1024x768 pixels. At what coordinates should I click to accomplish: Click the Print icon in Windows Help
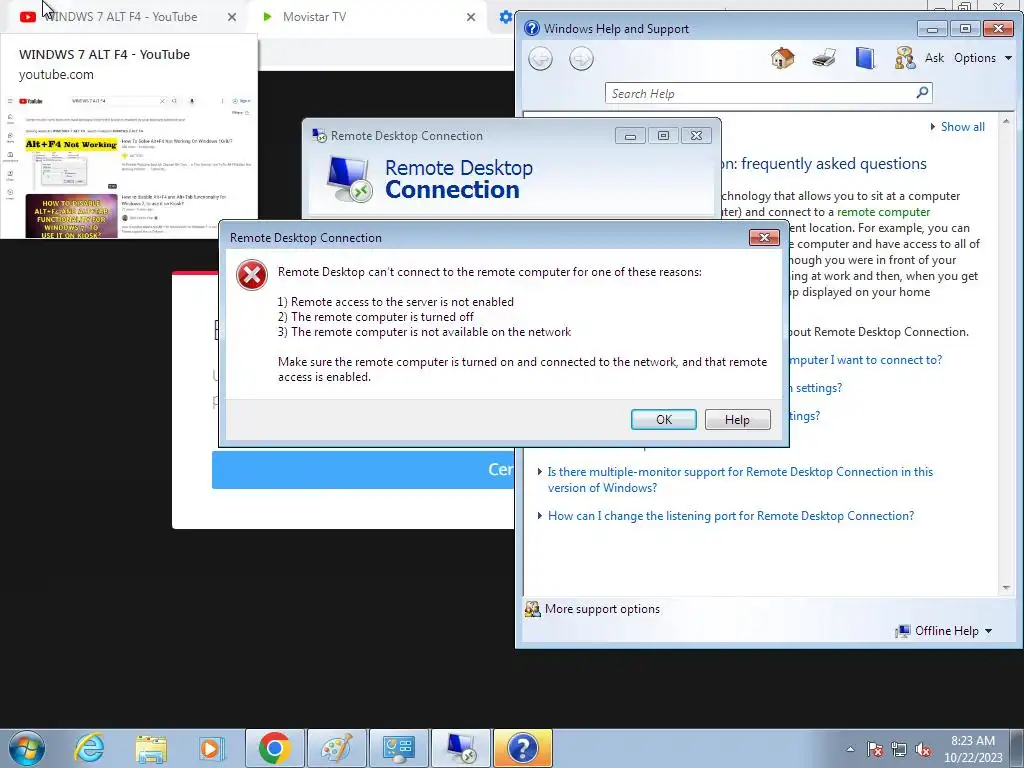tap(824, 58)
